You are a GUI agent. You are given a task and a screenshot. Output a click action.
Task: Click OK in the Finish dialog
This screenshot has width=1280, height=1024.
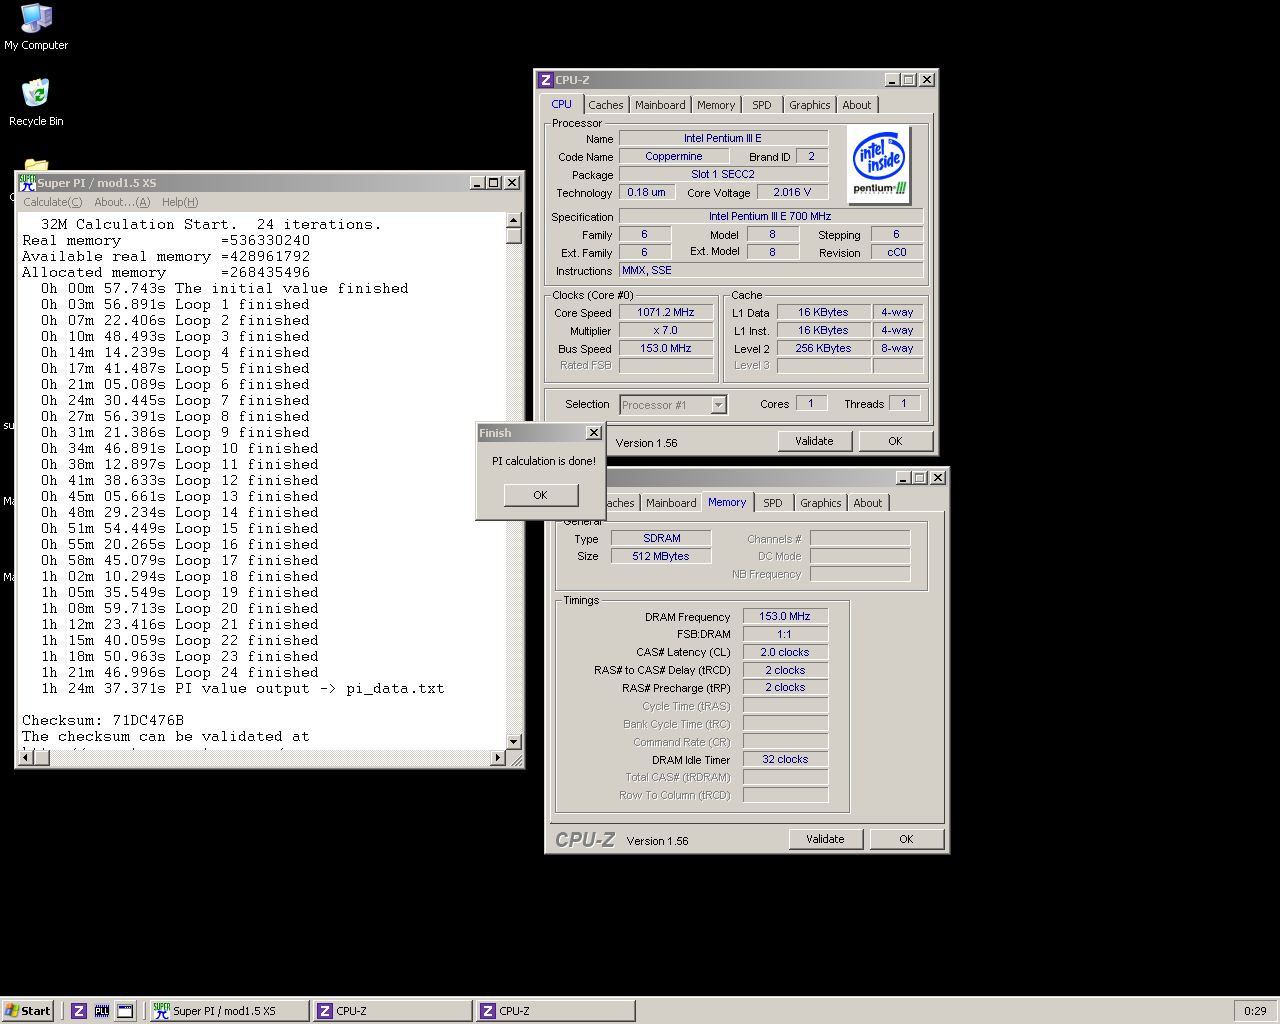(541, 495)
